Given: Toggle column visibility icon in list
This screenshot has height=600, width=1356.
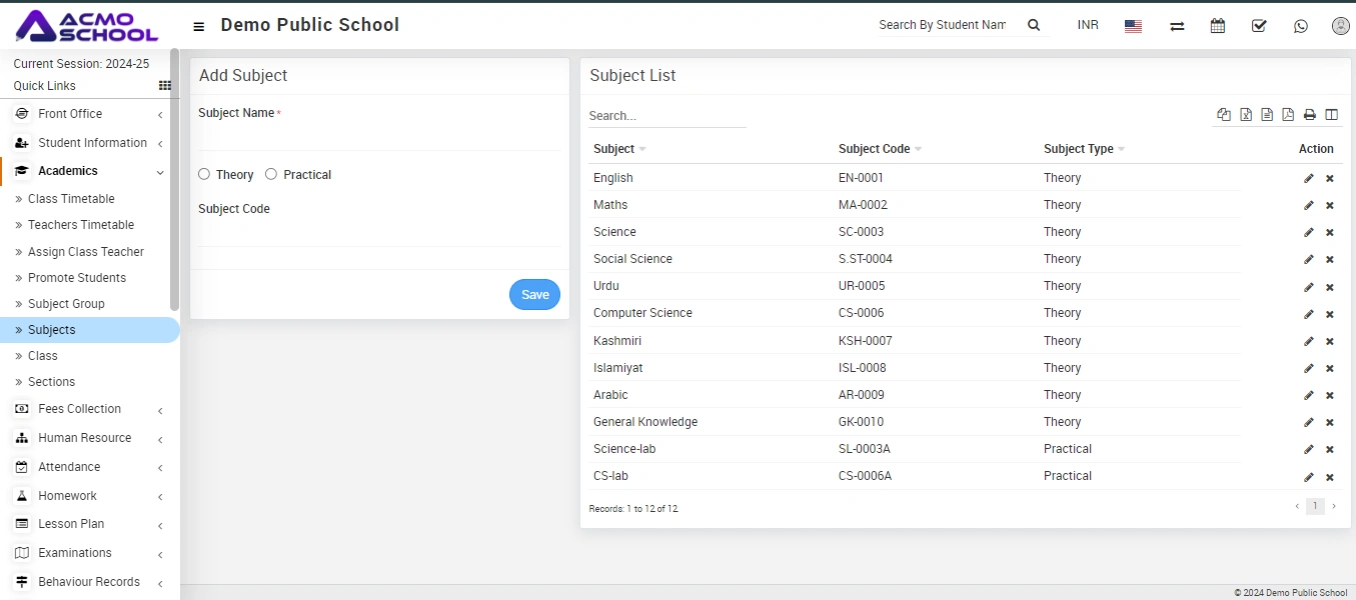Looking at the screenshot, I should coord(1331,115).
